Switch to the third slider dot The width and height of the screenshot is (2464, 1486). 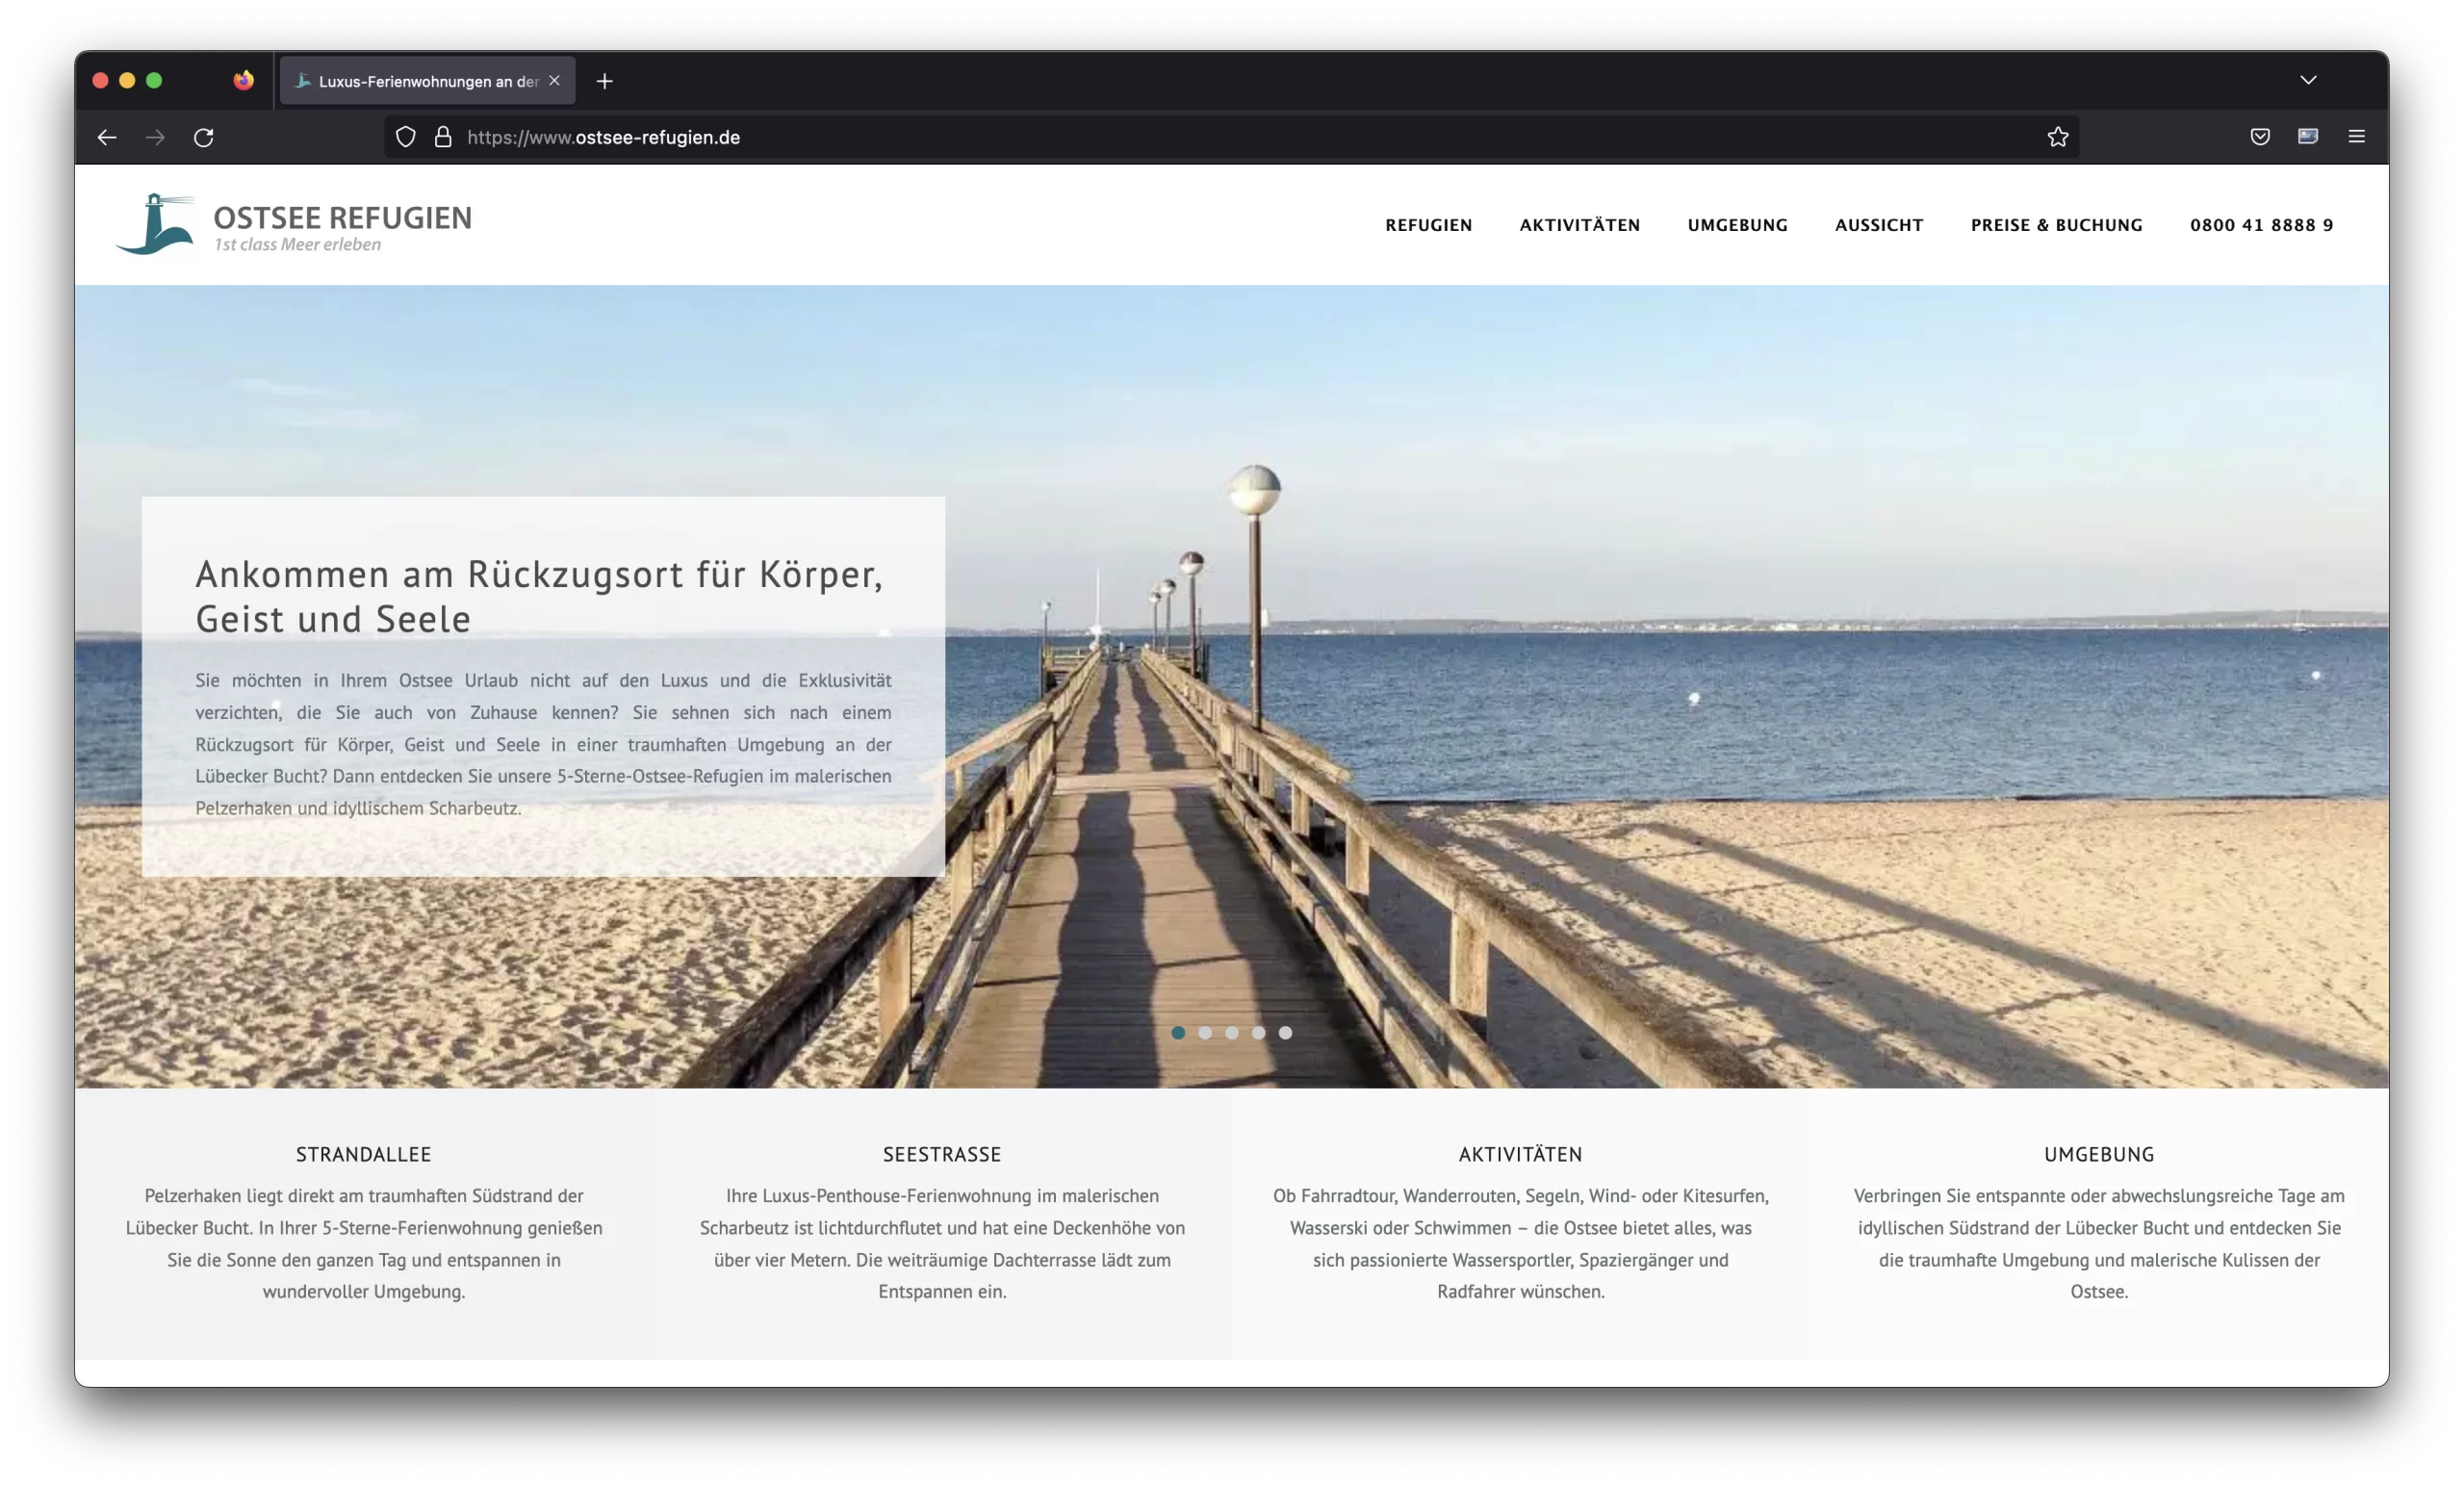pos(1232,1033)
